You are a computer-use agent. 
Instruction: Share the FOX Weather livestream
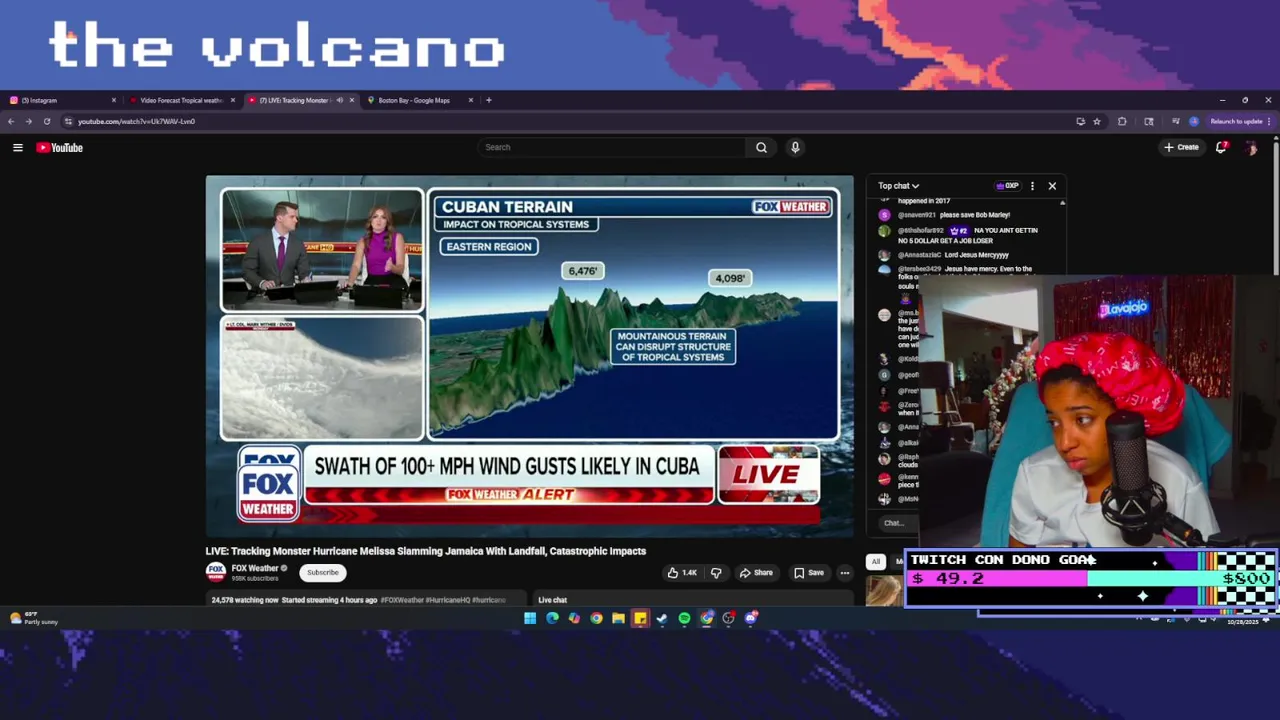[x=756, y=573]
